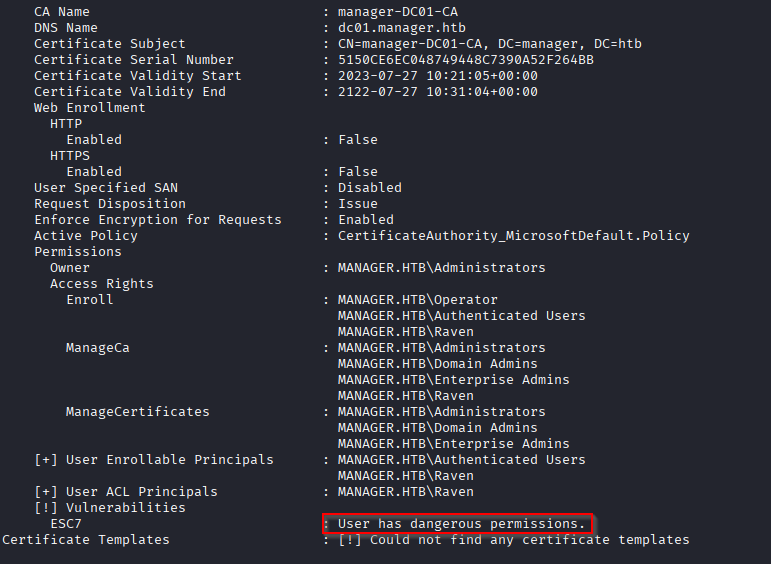The width and height of the screenshot is (771, 564).
Task: Click the User ACL Principals Raven value
Action: tap(406, 491)
